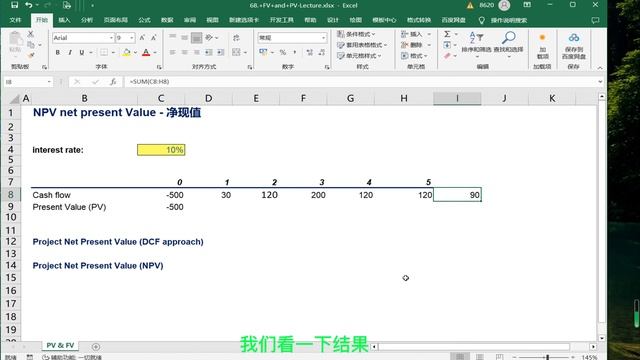Apply percent style to cell
640x360 pixels.
coord(282,52)
